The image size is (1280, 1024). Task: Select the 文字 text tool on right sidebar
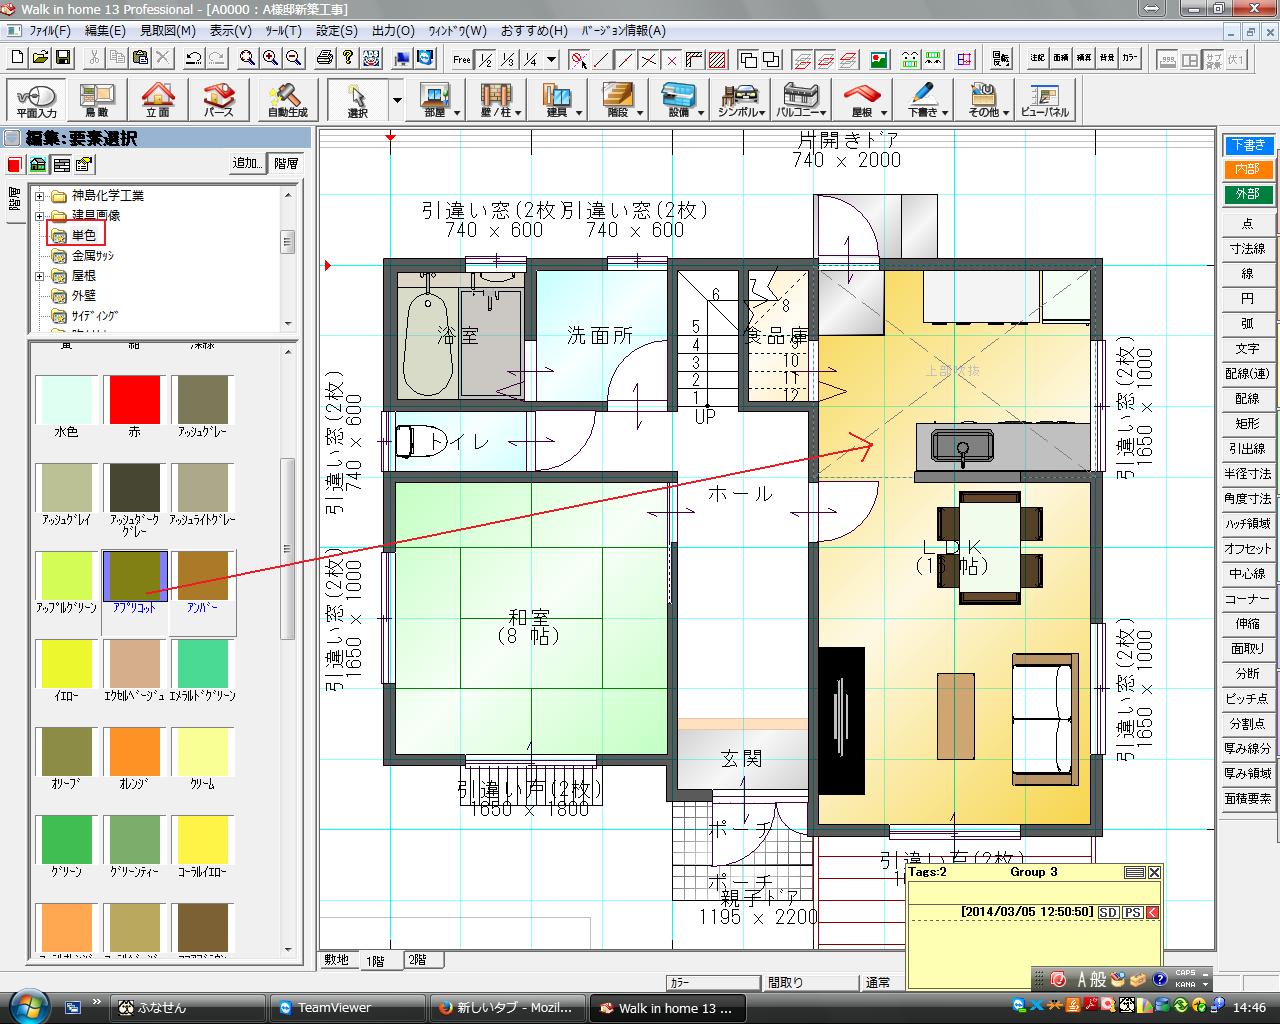click(1246, 349)
